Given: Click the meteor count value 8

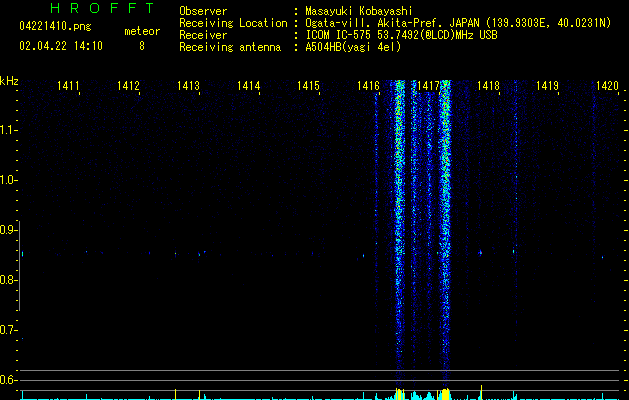Looking at the screenshot, I should (x=142, y=46).
